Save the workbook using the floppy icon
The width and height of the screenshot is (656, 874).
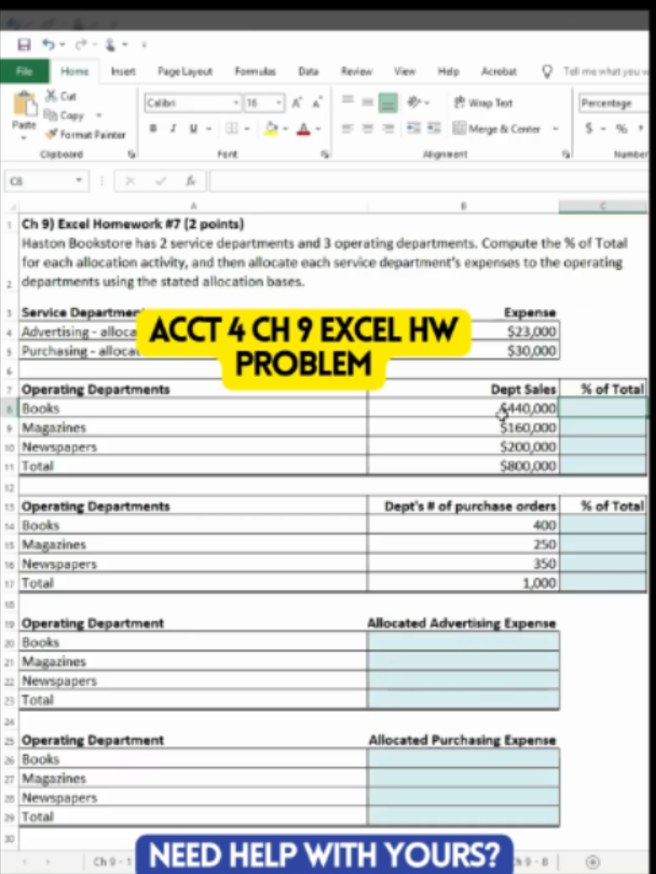(x=24, y=45)
